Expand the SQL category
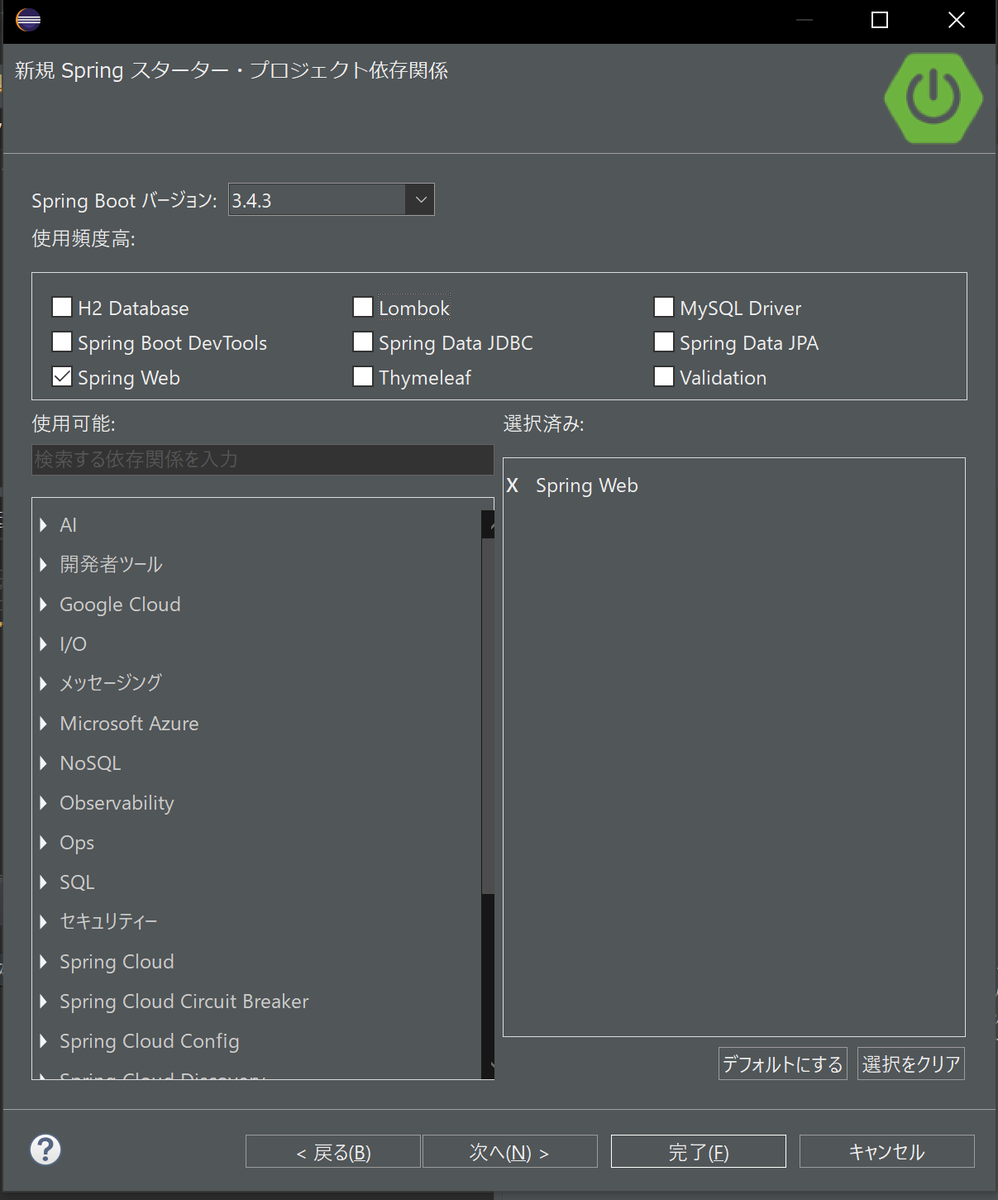The height and width of the screenshot is (1200, 998). tap(44, 882)
